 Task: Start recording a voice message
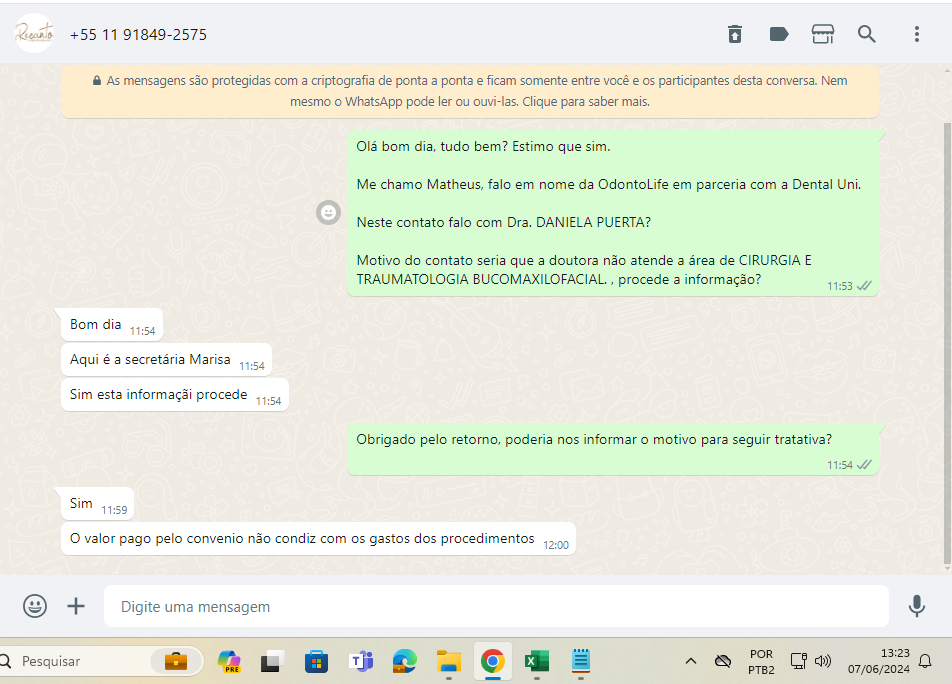click(x=916, y=606)
